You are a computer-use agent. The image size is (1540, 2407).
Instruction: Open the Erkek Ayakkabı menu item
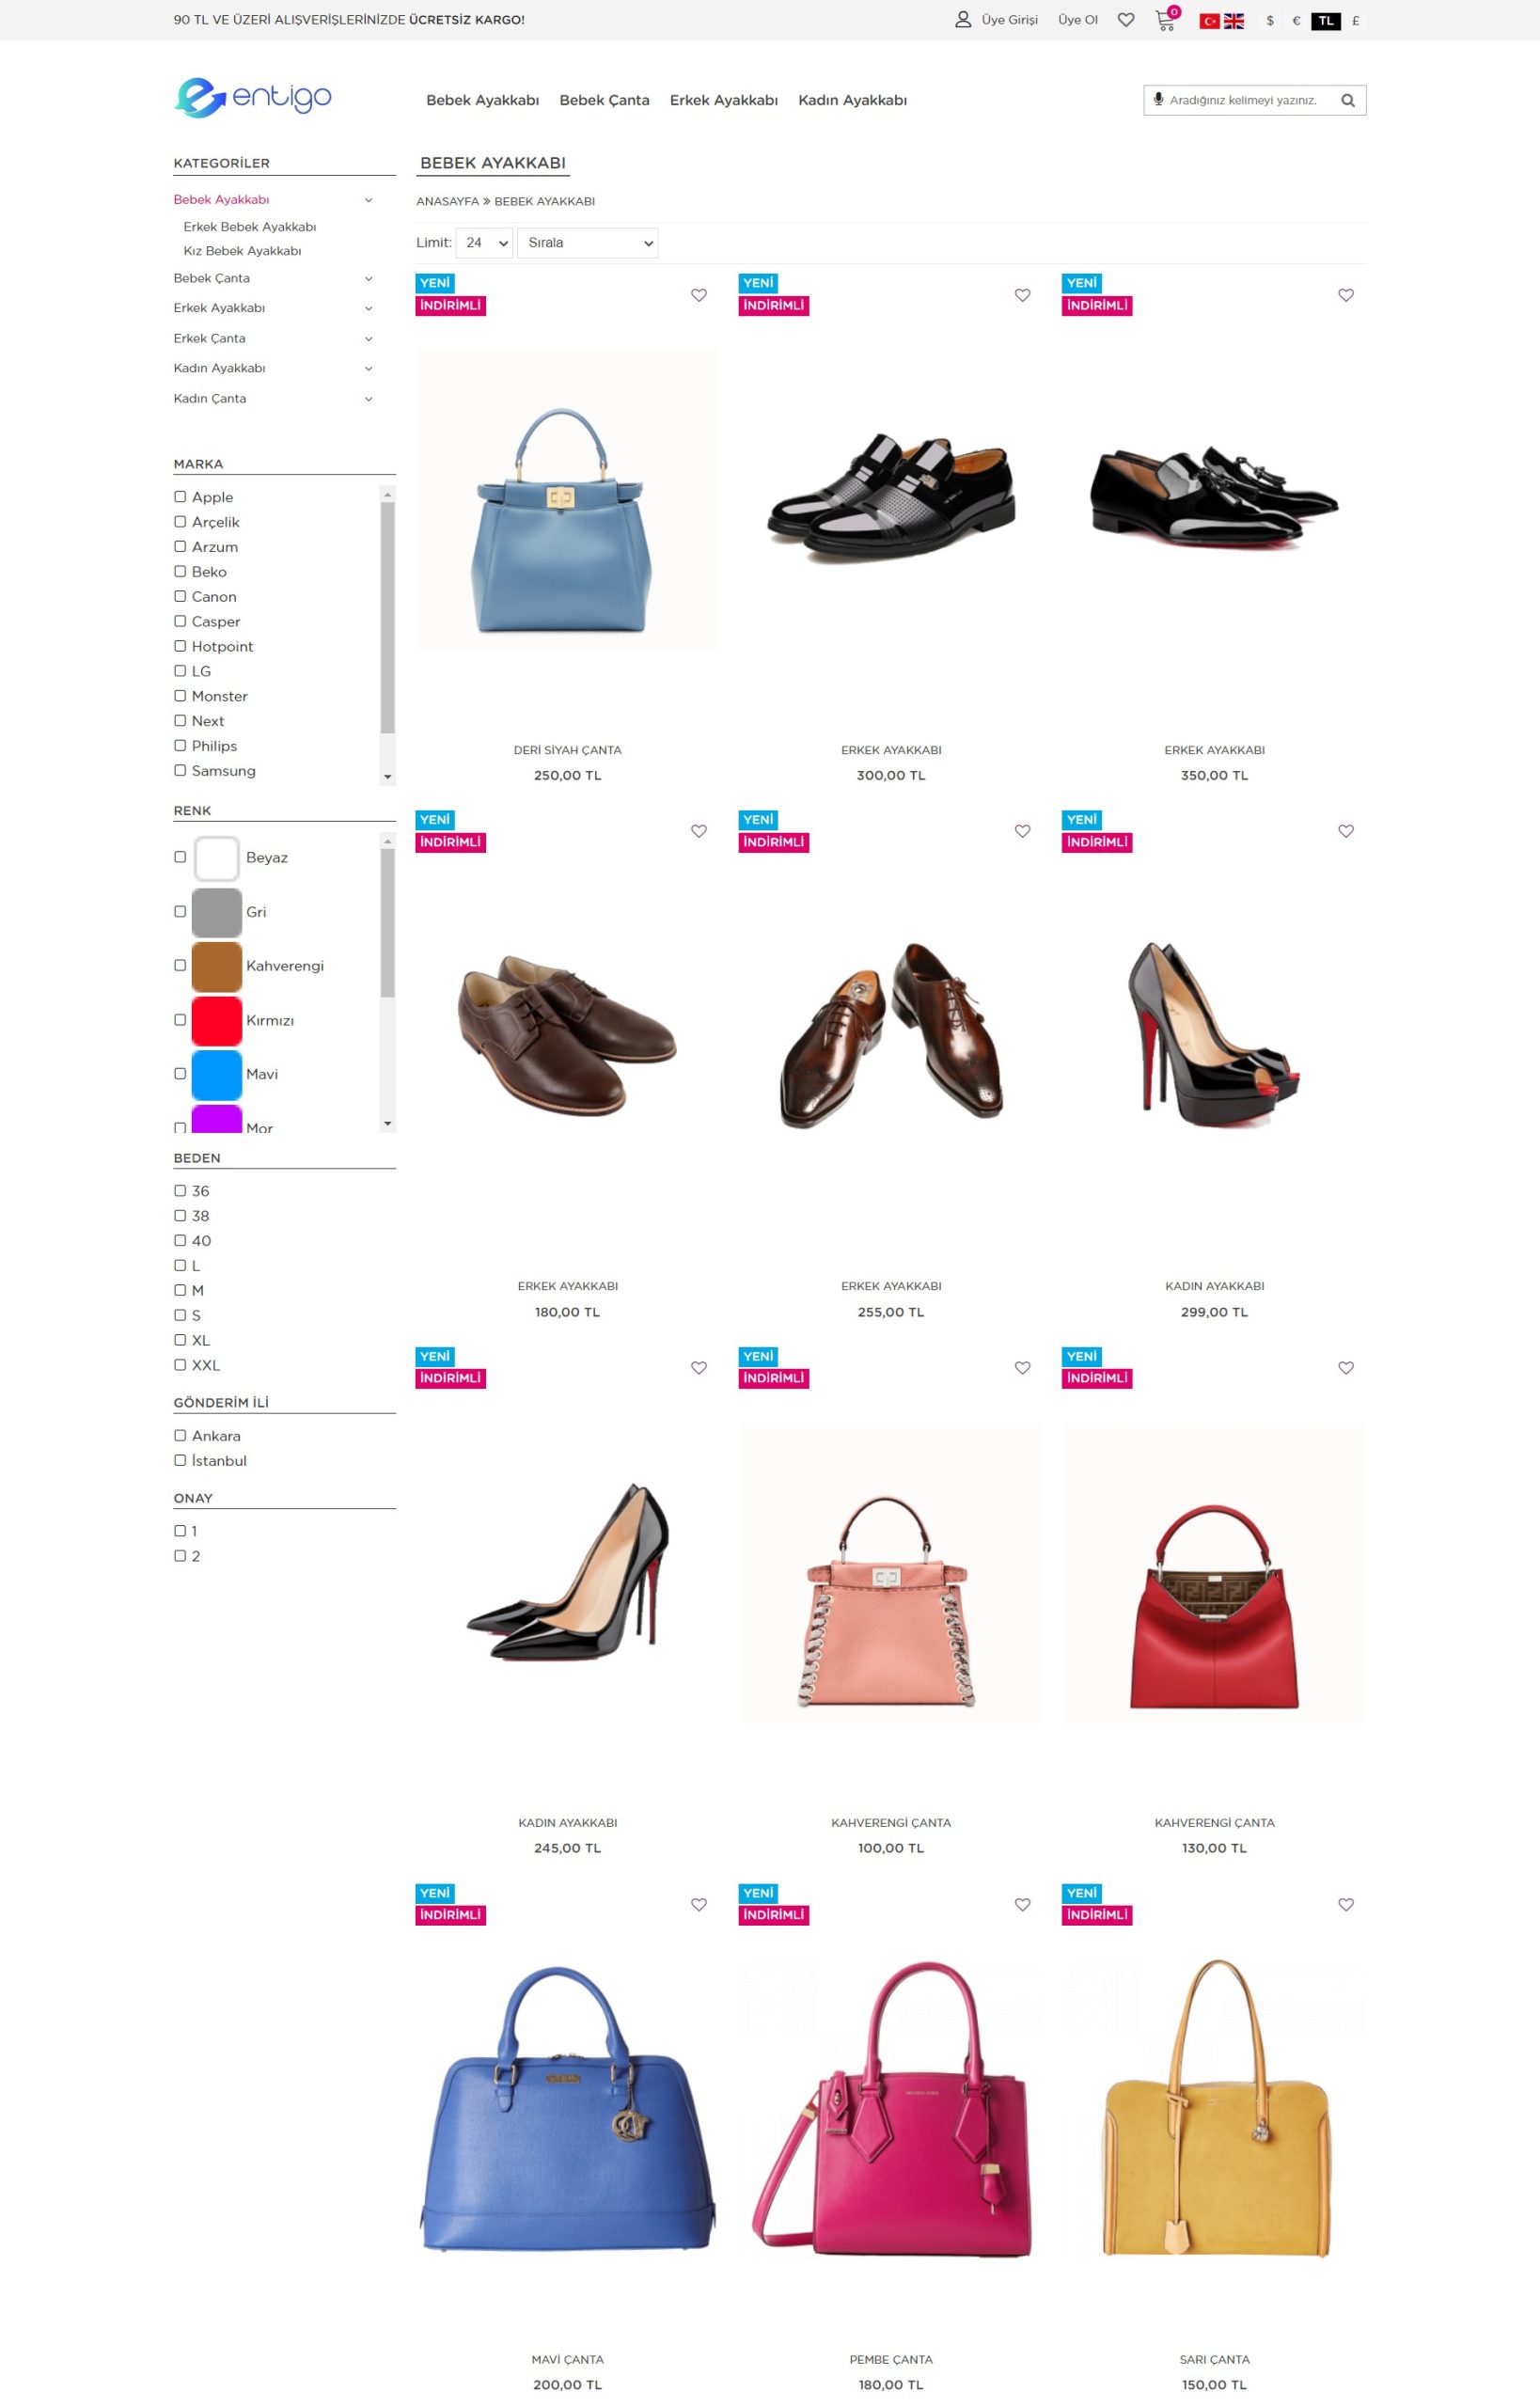coord(724,100)
